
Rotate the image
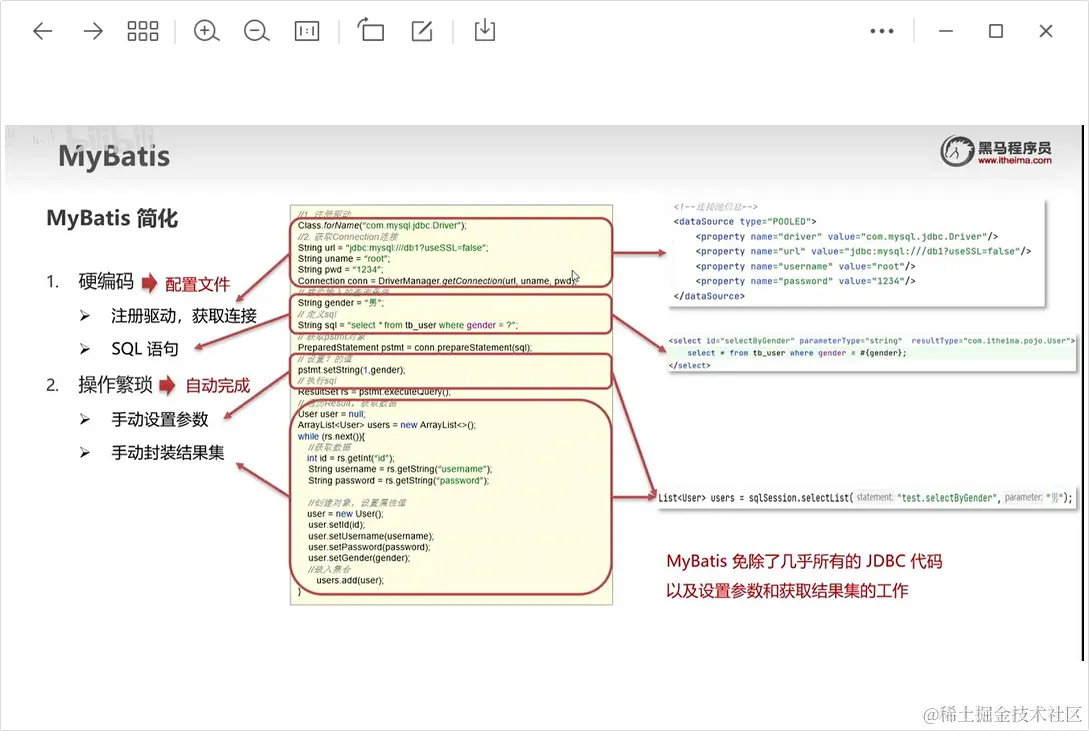(371, 31)
